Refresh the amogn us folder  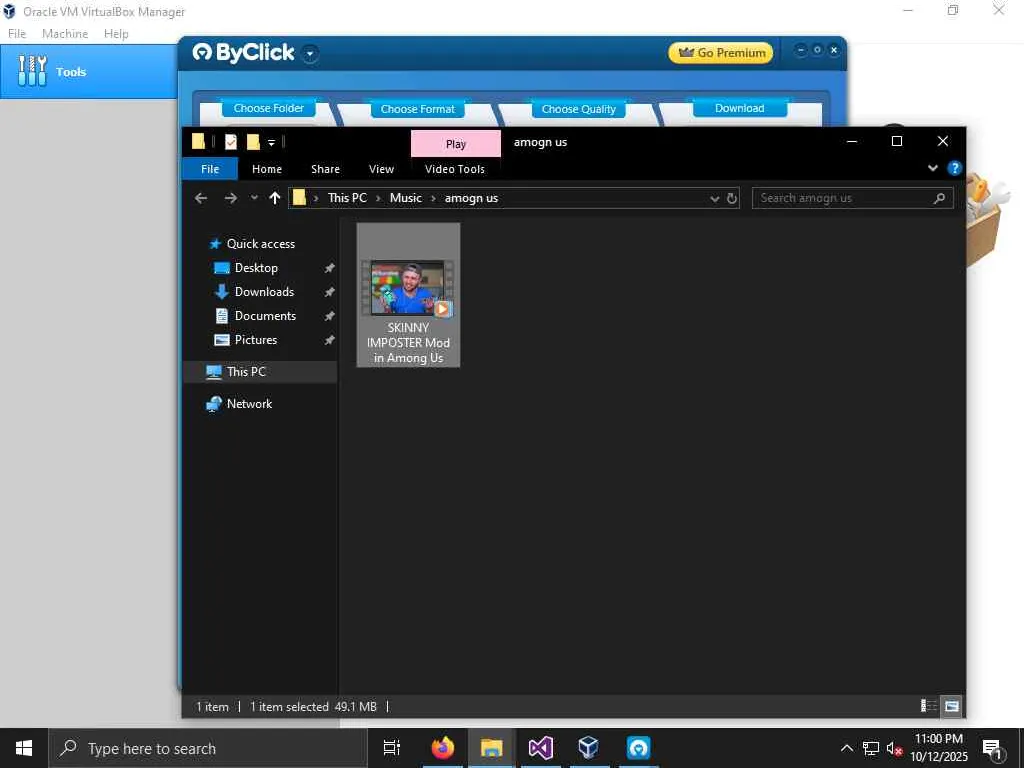coord(732,199)
